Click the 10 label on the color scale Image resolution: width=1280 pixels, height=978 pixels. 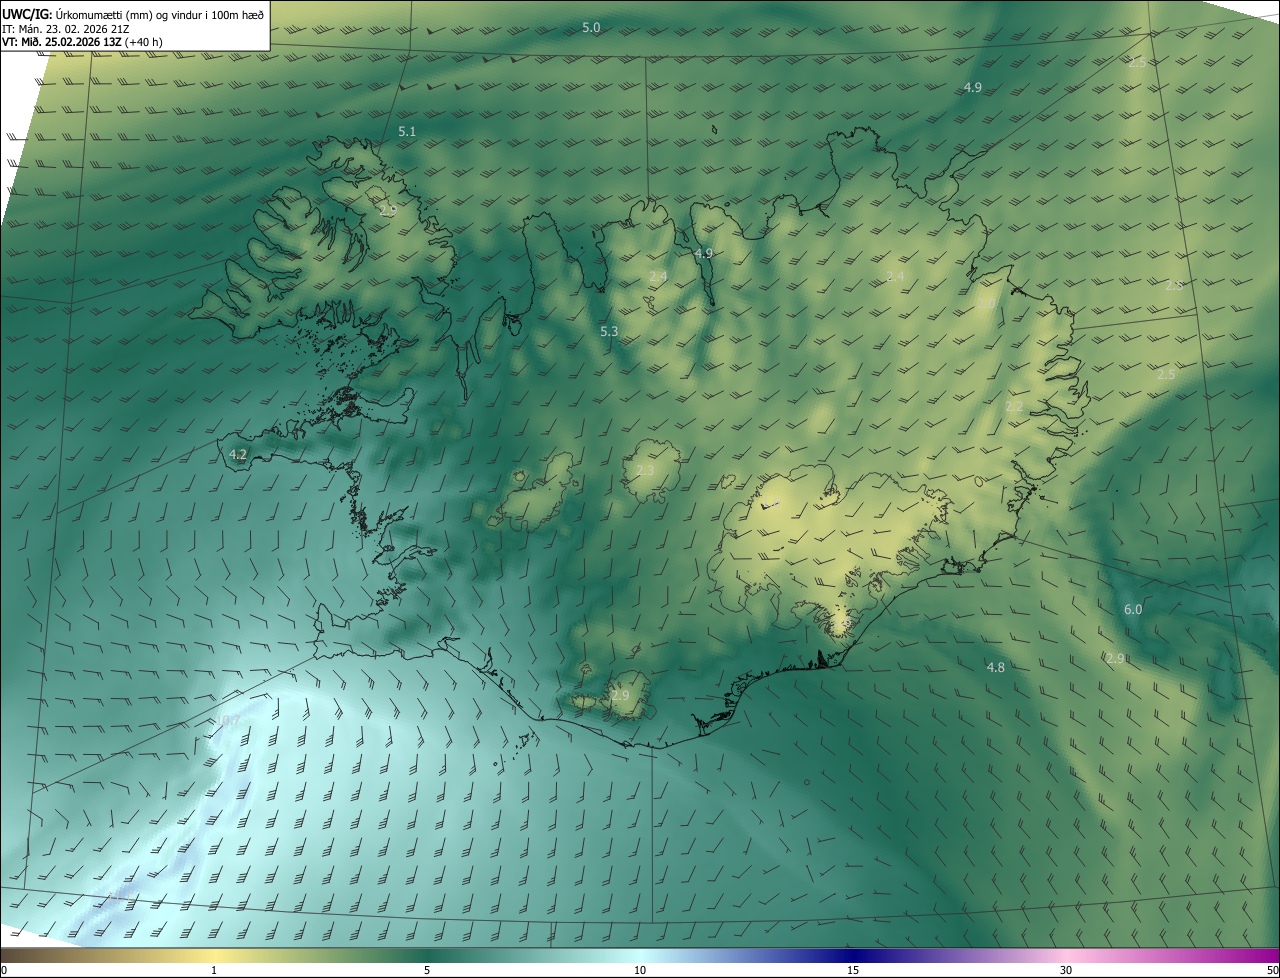(640, 970)
